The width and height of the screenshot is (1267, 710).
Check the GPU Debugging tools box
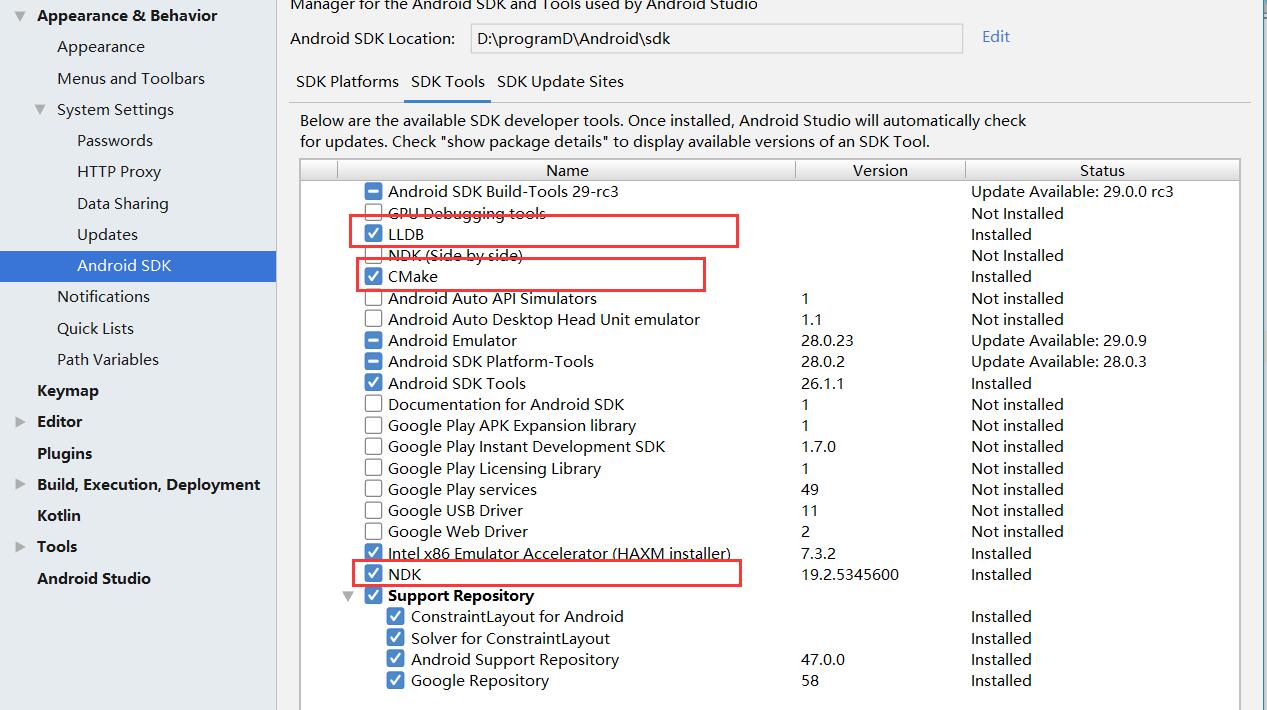point(373,213)
